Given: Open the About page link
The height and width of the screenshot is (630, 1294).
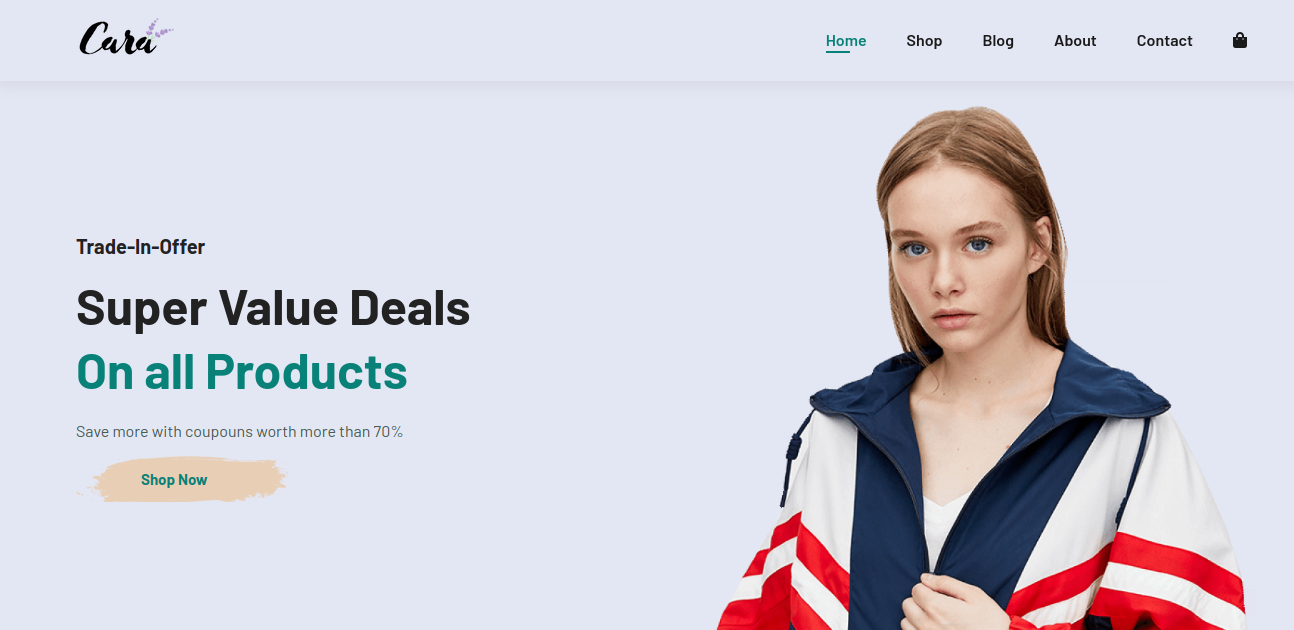Looking at the screenshot, I should click(x=1075, y=41).
